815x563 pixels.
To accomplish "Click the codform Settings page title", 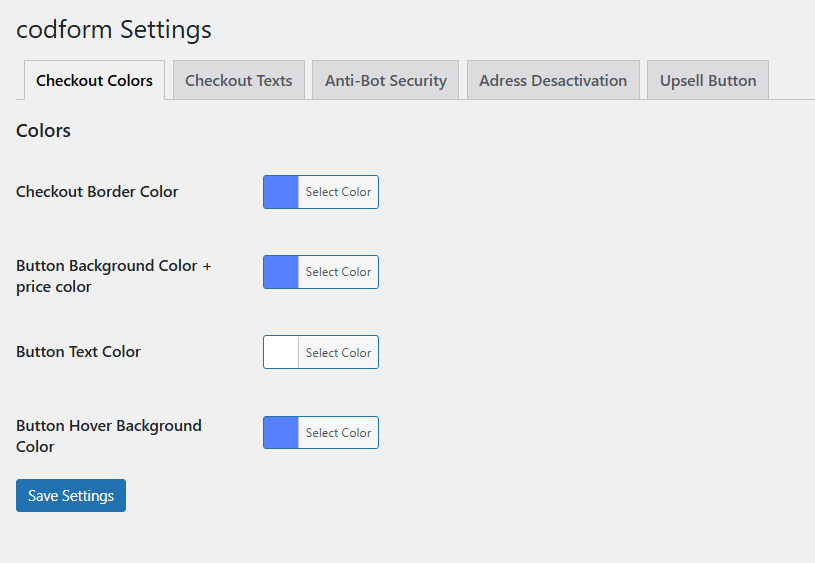I will [x=114, y=30].
